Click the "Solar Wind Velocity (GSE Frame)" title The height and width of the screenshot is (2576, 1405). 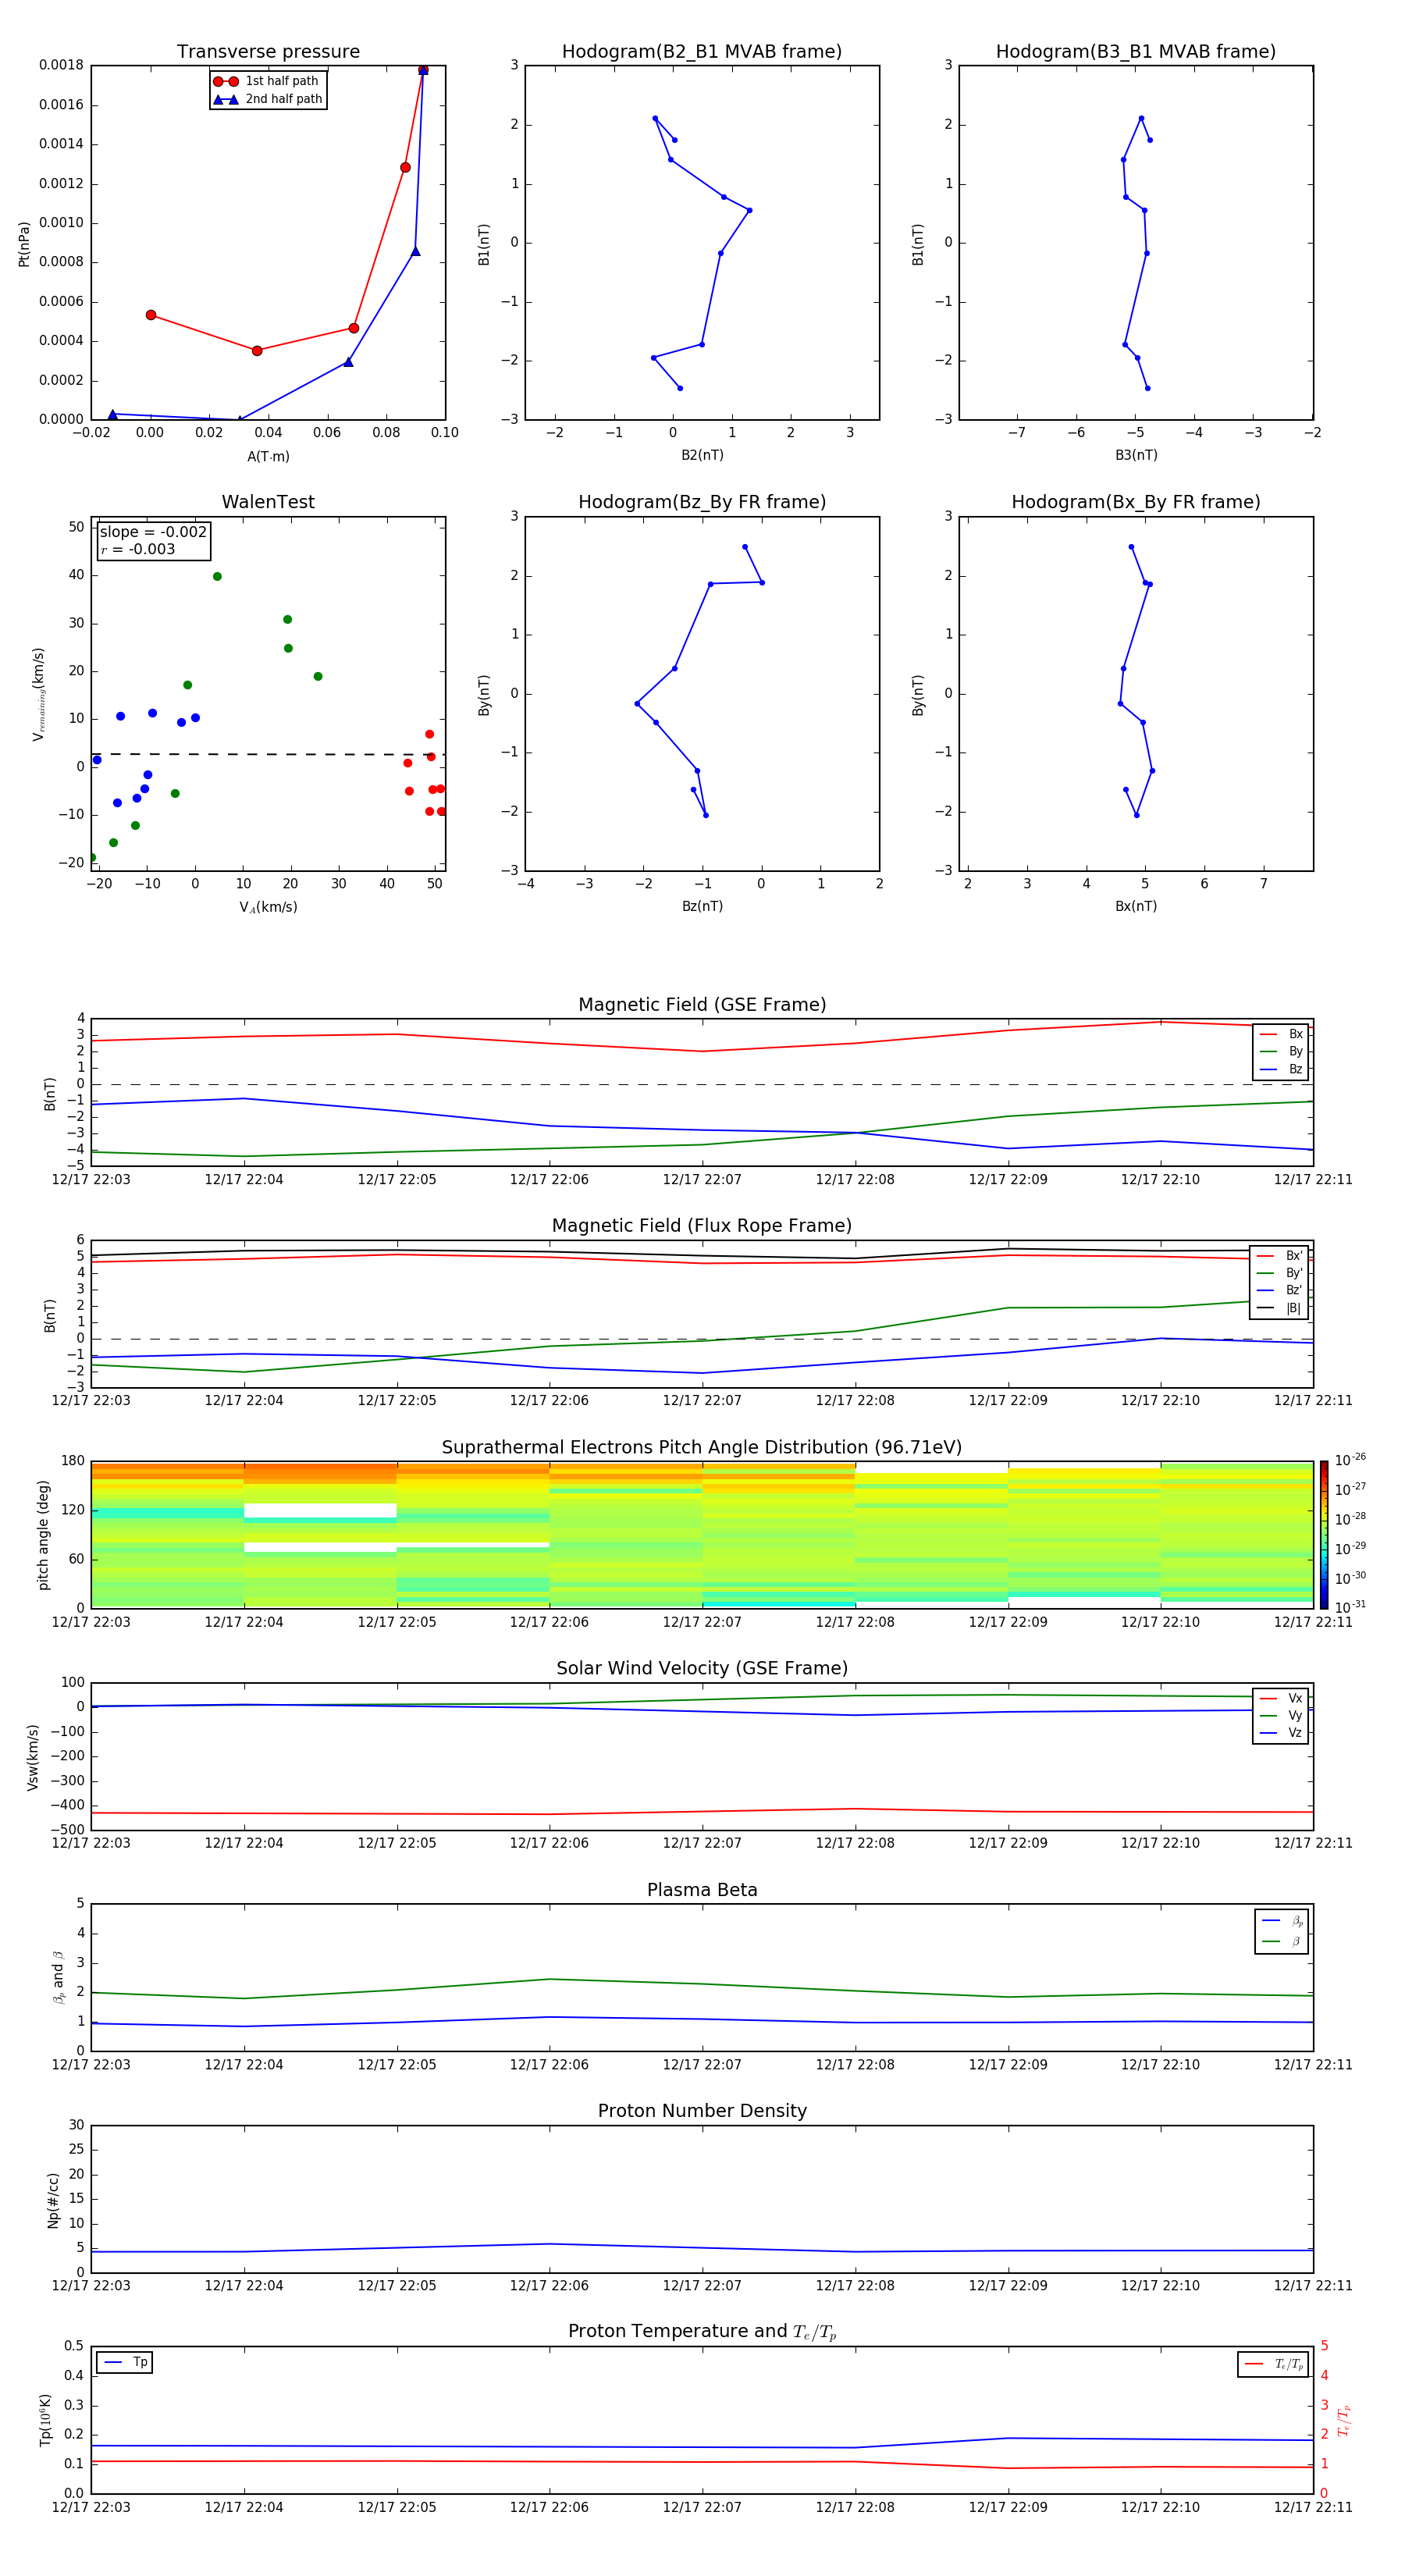click(x=702, y=1669)
